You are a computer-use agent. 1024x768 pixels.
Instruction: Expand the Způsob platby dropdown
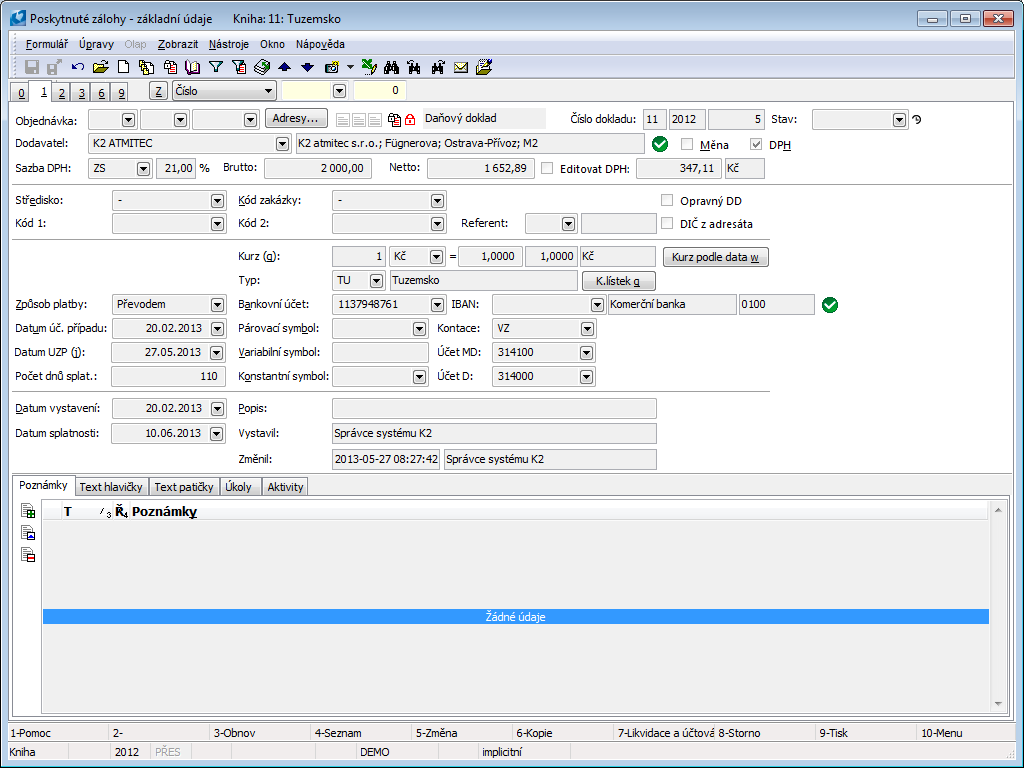(x=218, y=305)
